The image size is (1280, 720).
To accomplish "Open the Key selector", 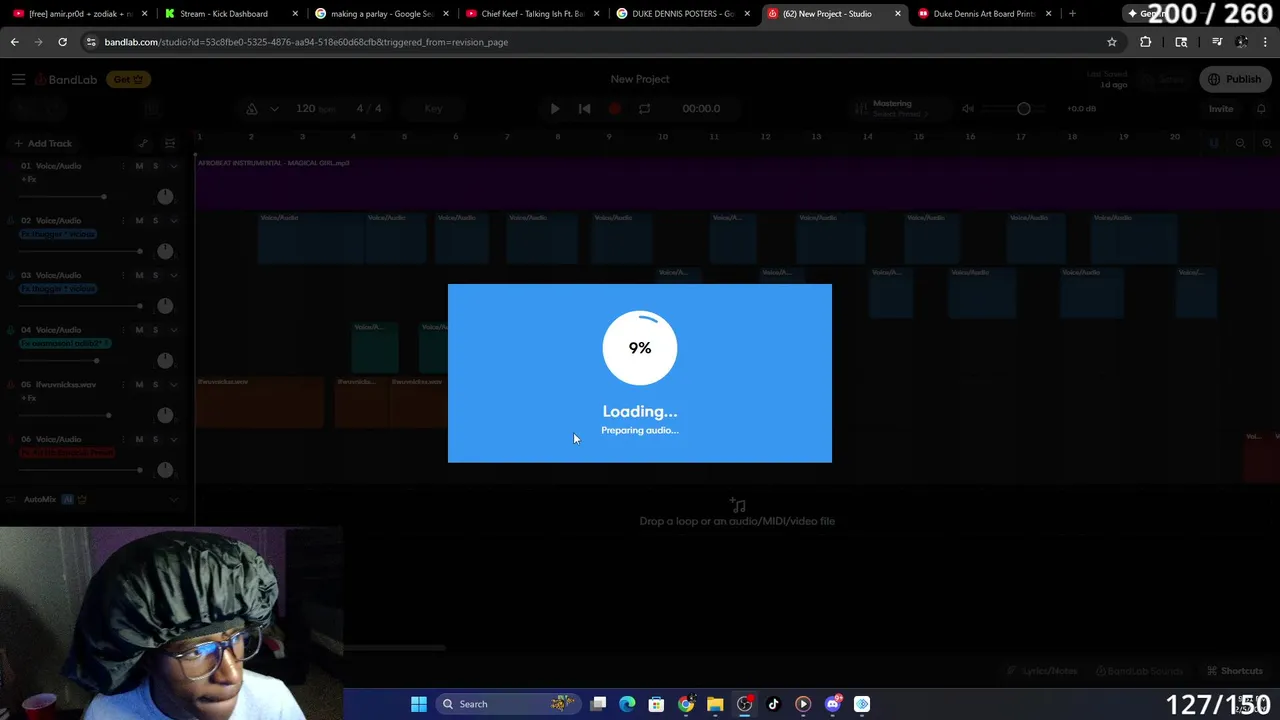I will pos(433,108).
